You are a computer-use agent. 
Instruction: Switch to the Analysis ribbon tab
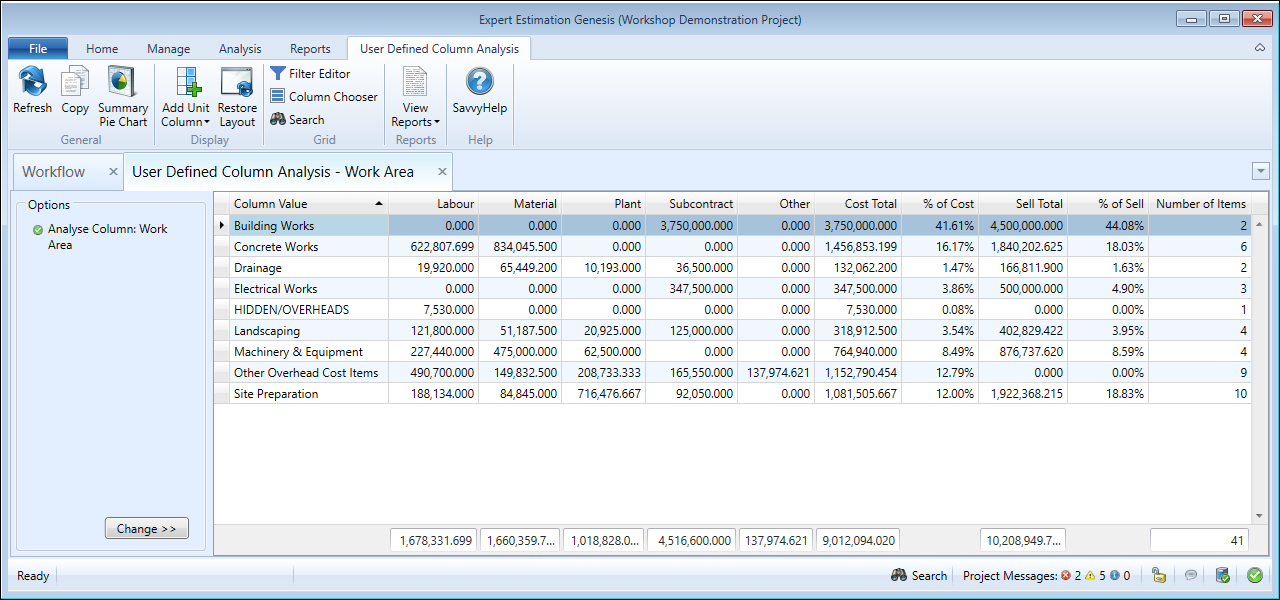[x=240, y=49]
